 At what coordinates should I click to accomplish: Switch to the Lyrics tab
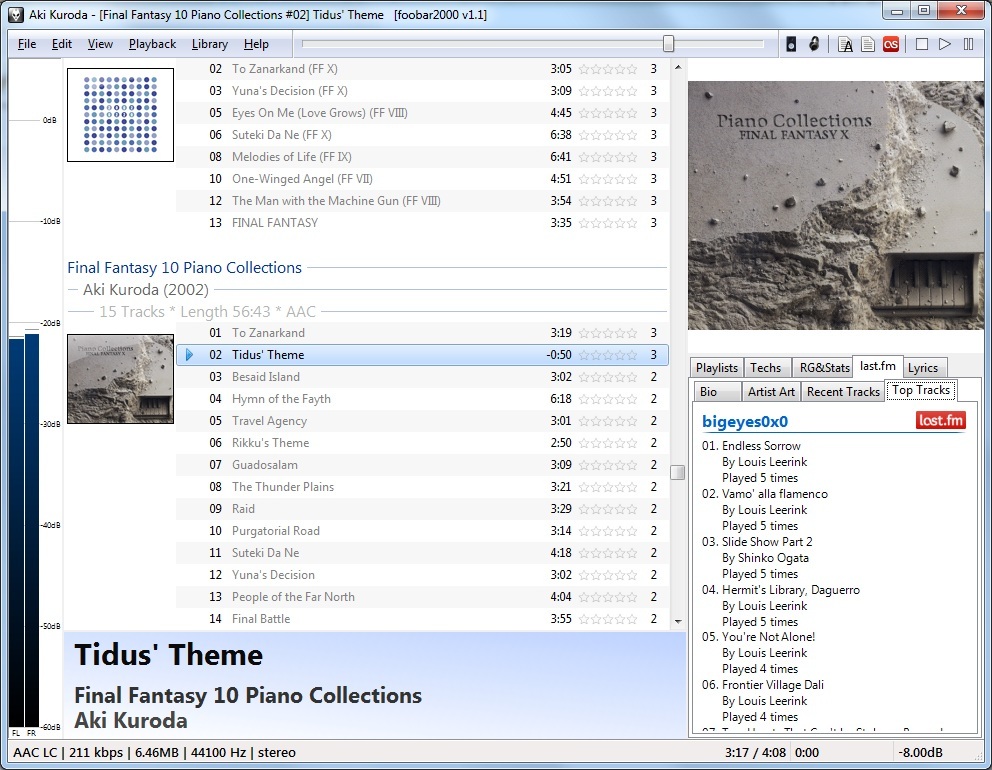click(923, 368)
